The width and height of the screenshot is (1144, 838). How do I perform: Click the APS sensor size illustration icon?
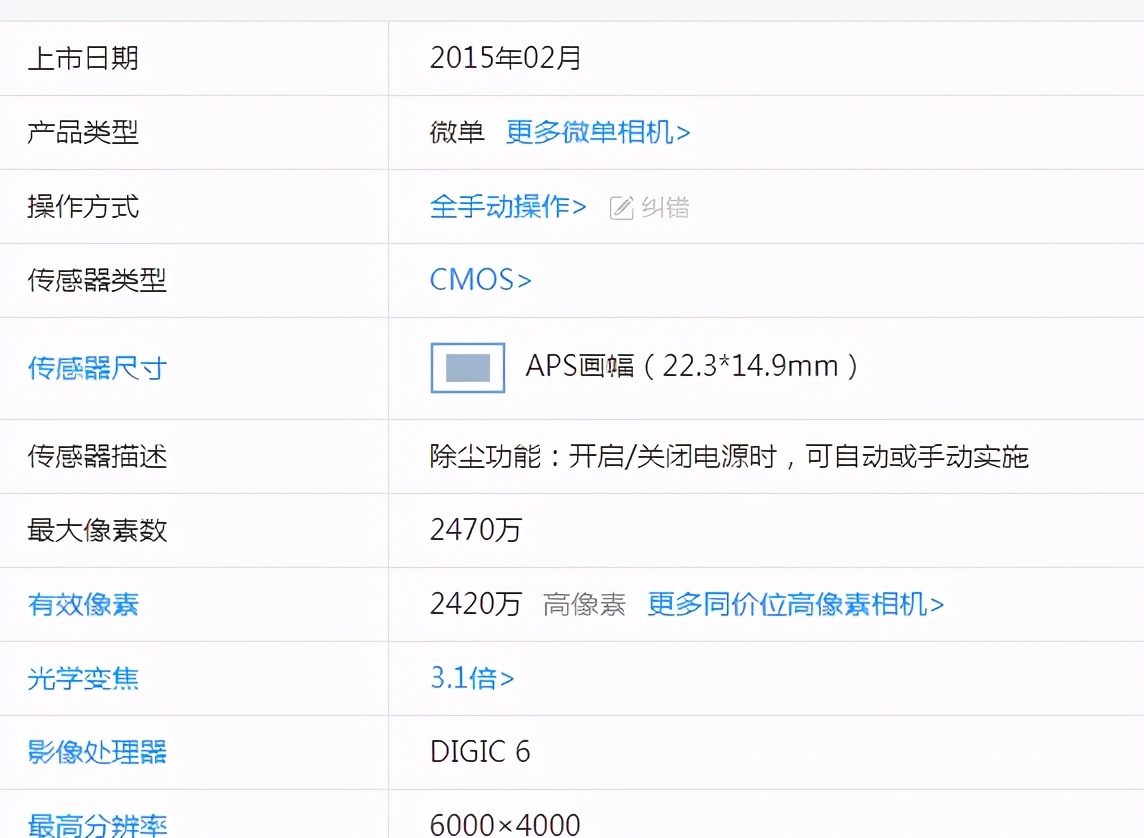tap(466, 367)
